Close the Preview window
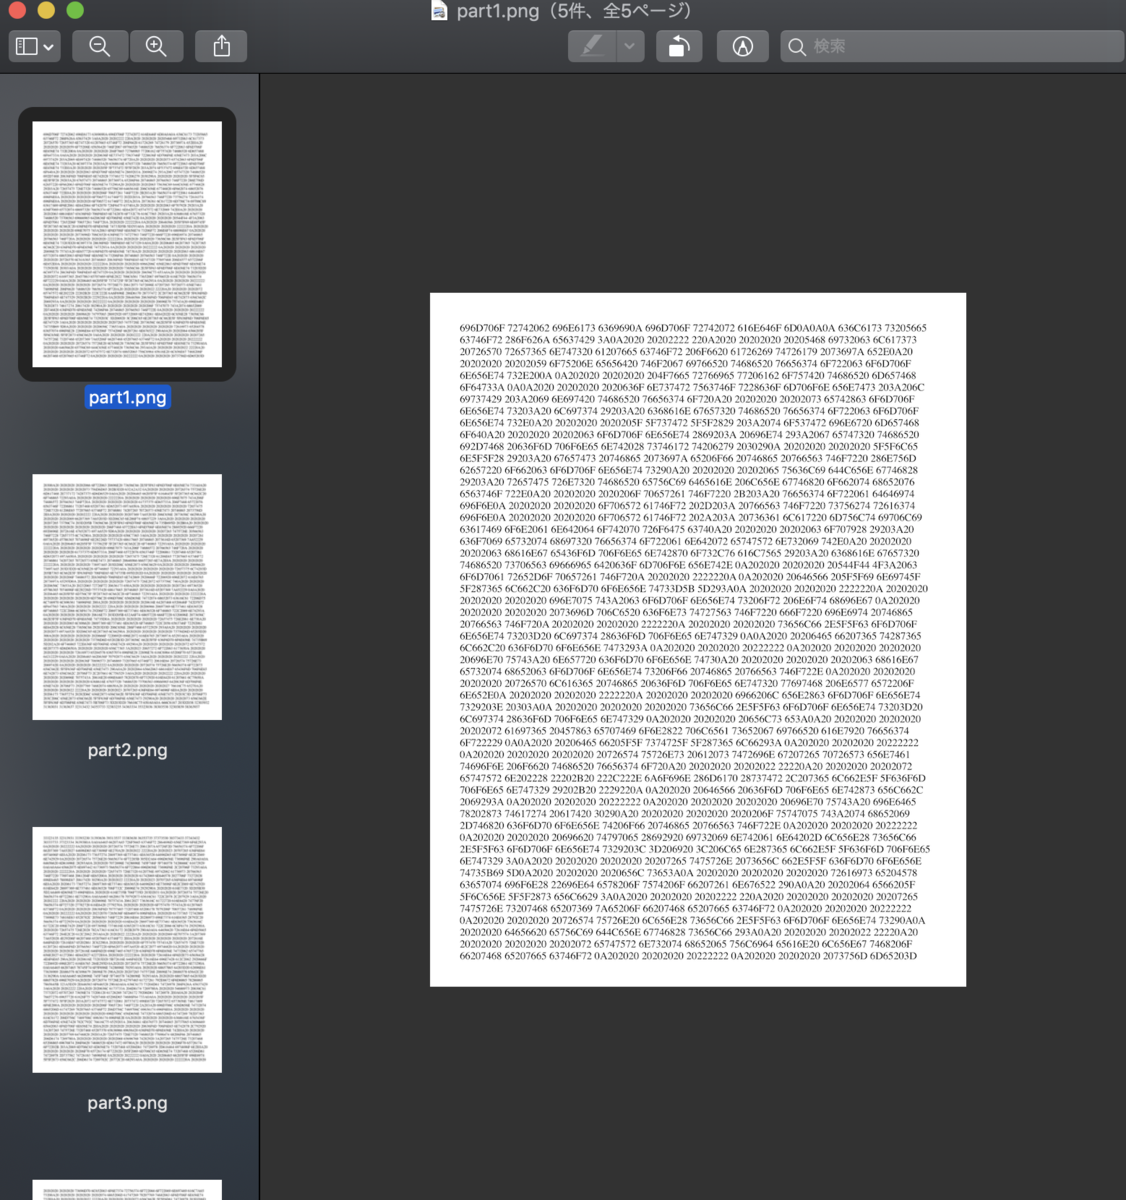The width and height of the screenshot is (1126, 1200). point(17,10)
